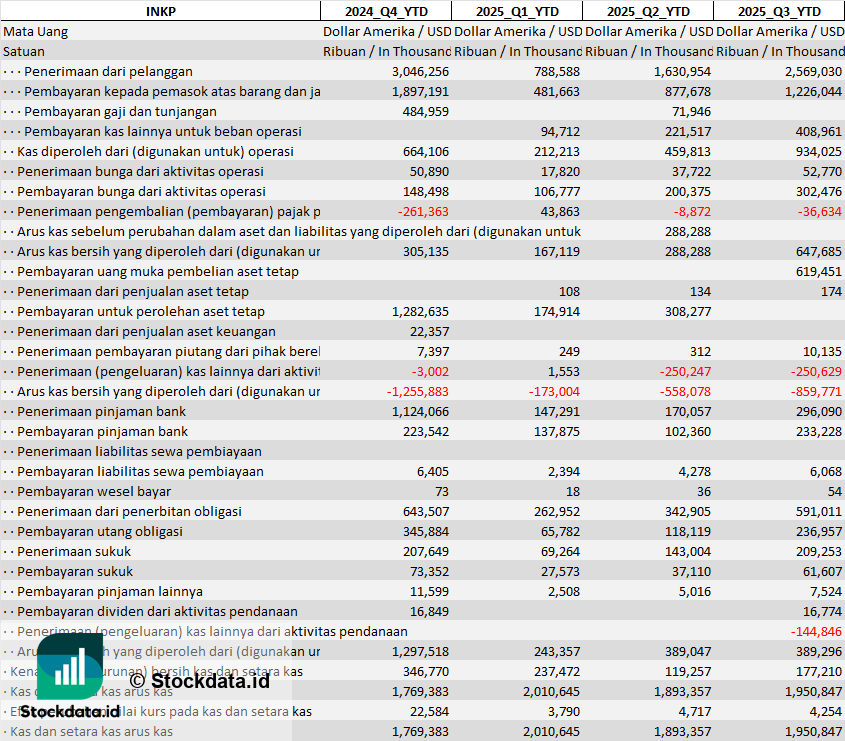Click red value -8,872

(692, 212)
